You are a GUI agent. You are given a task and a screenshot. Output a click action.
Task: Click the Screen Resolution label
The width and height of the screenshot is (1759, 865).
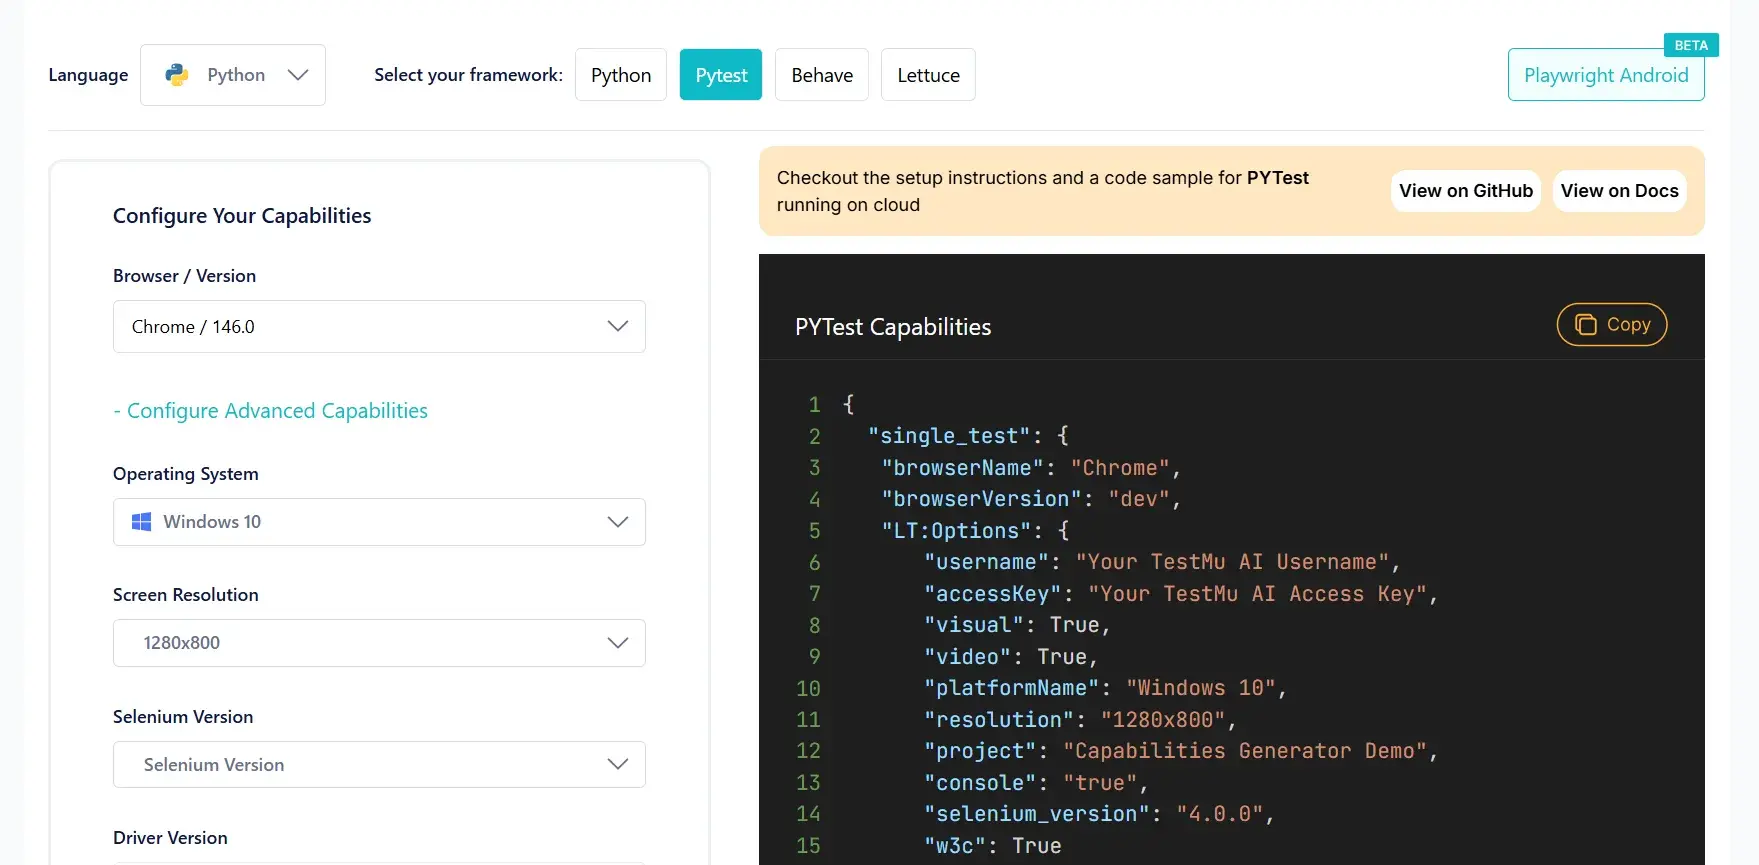click(x=186, y=595)
